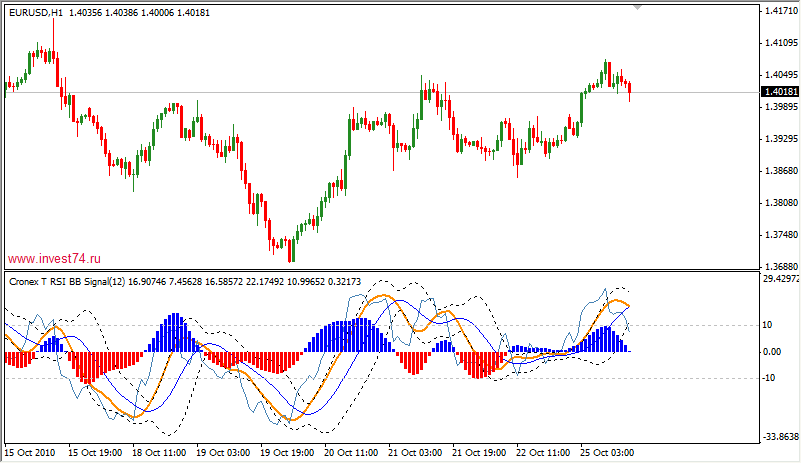Screen dimensions: 801x463
Task: Click the 15 Oct 2010 date label
Action: [x=31, y=453]
